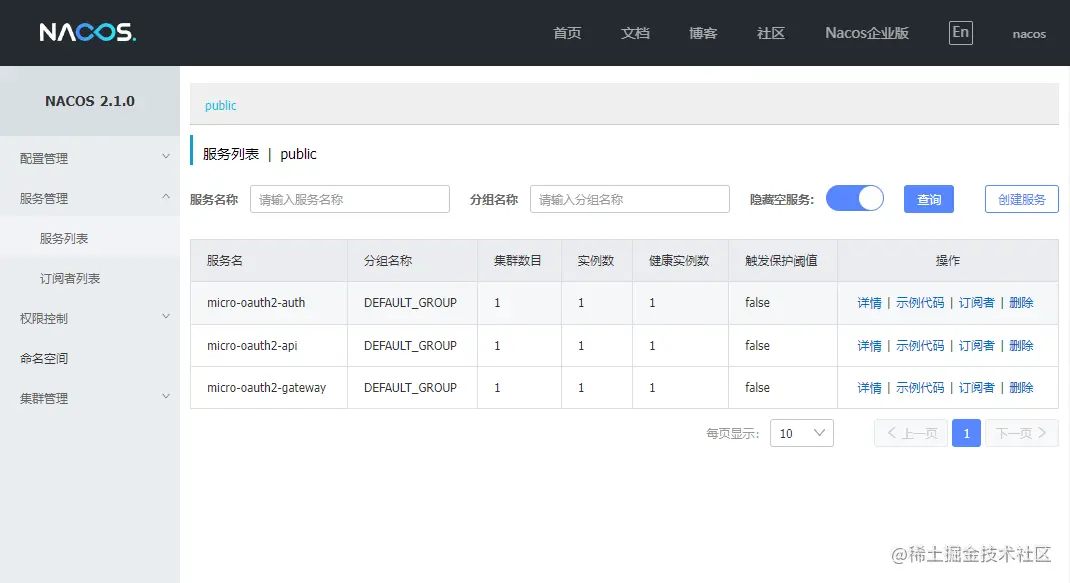Viewport: 1070px width, 583px height.
Task: Open the 每页显示 page size dropdown
Action: click(x=801, y=433)
